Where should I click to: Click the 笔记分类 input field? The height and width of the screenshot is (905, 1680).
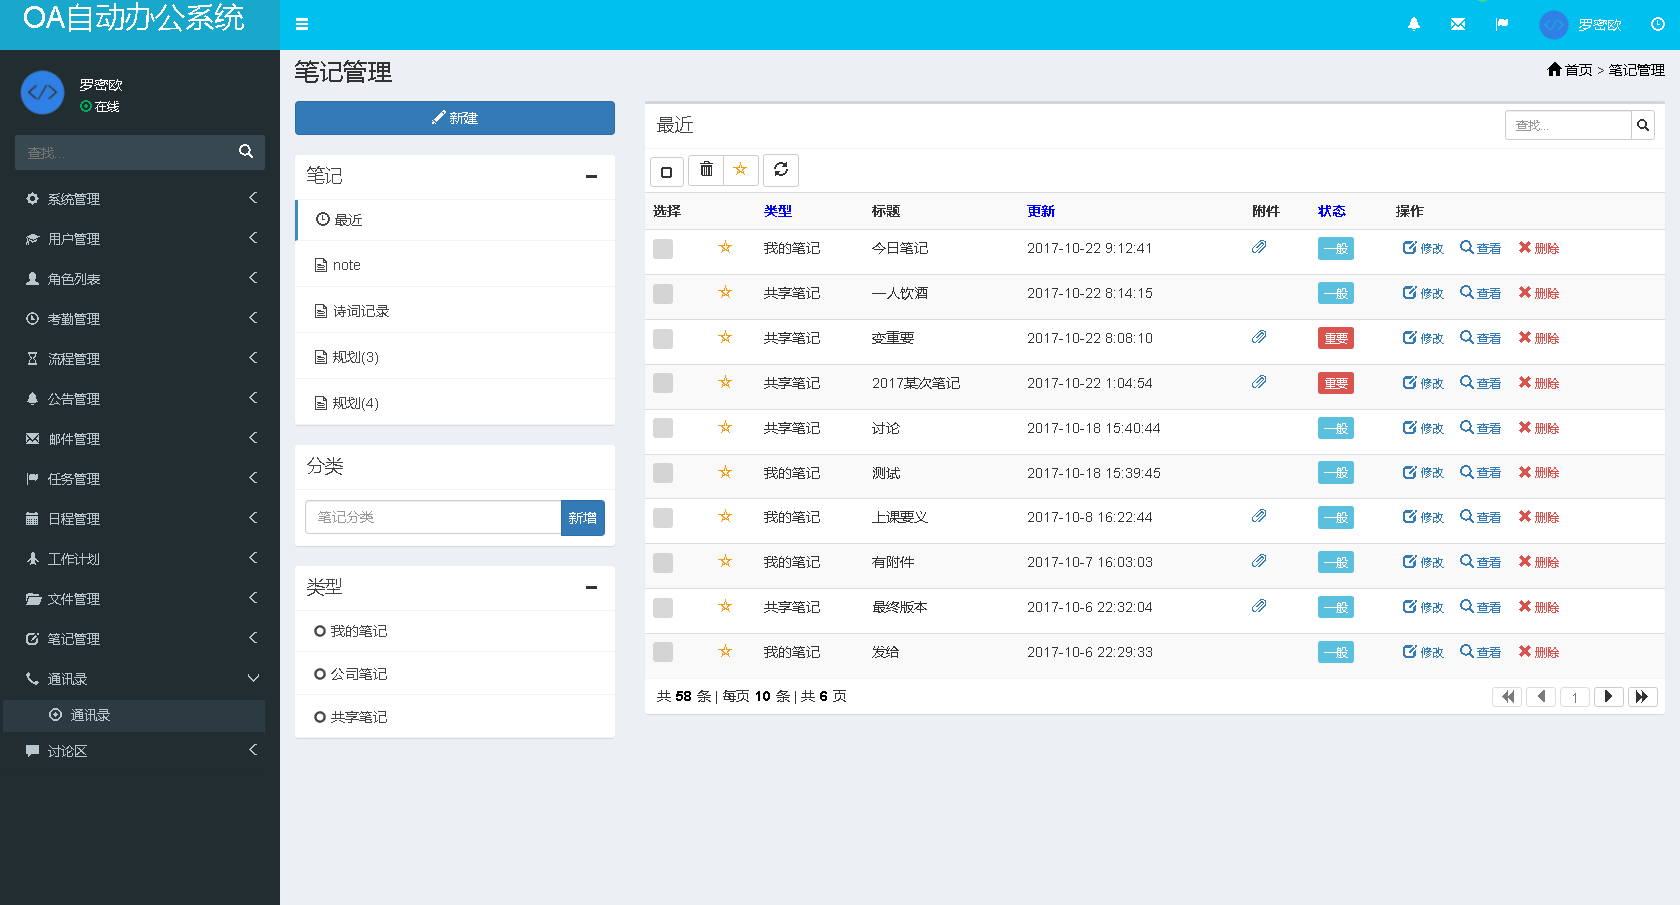tap(432, 517)
